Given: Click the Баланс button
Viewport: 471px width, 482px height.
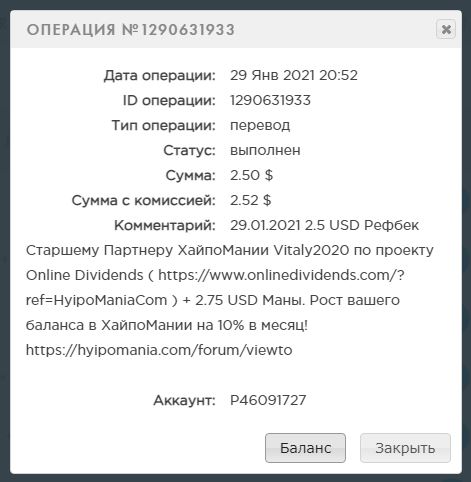Looking at the screenshot, I should (x=305, y=448).
